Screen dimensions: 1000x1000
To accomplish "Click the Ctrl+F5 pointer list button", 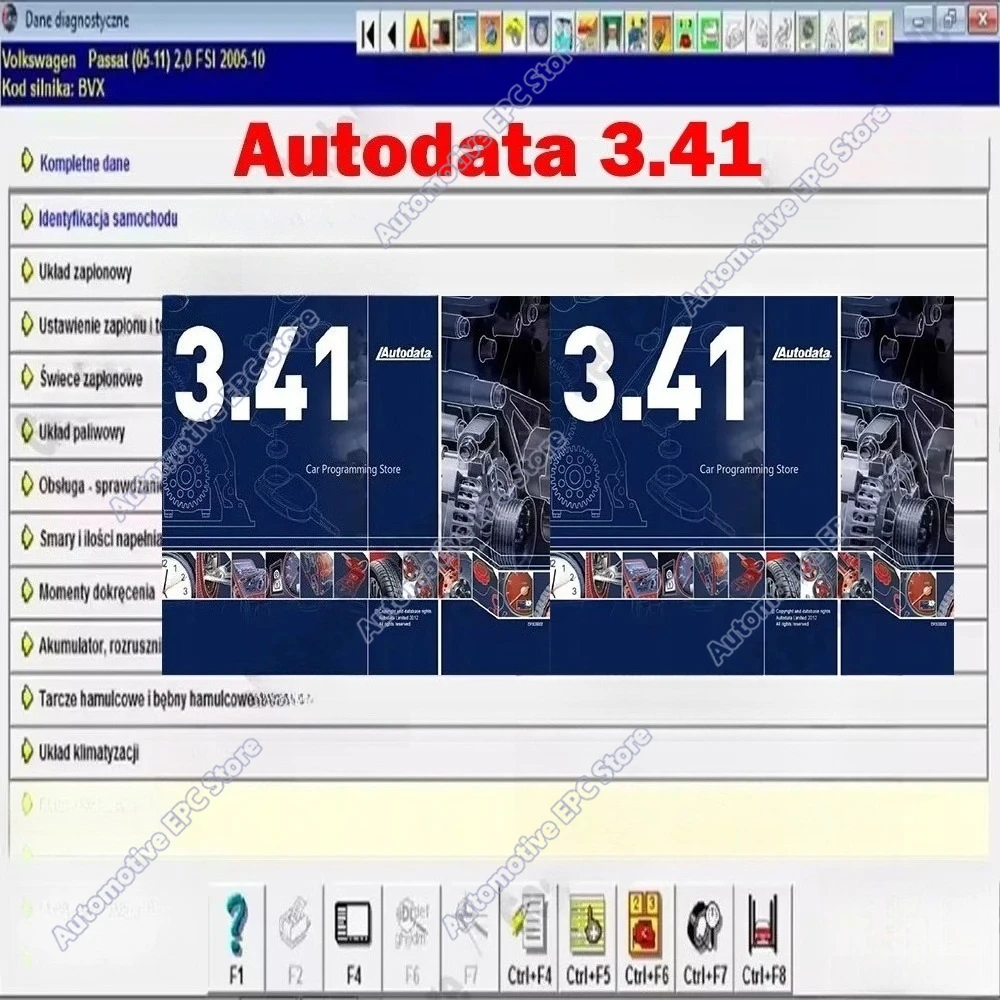I will [x=587, y=939].
